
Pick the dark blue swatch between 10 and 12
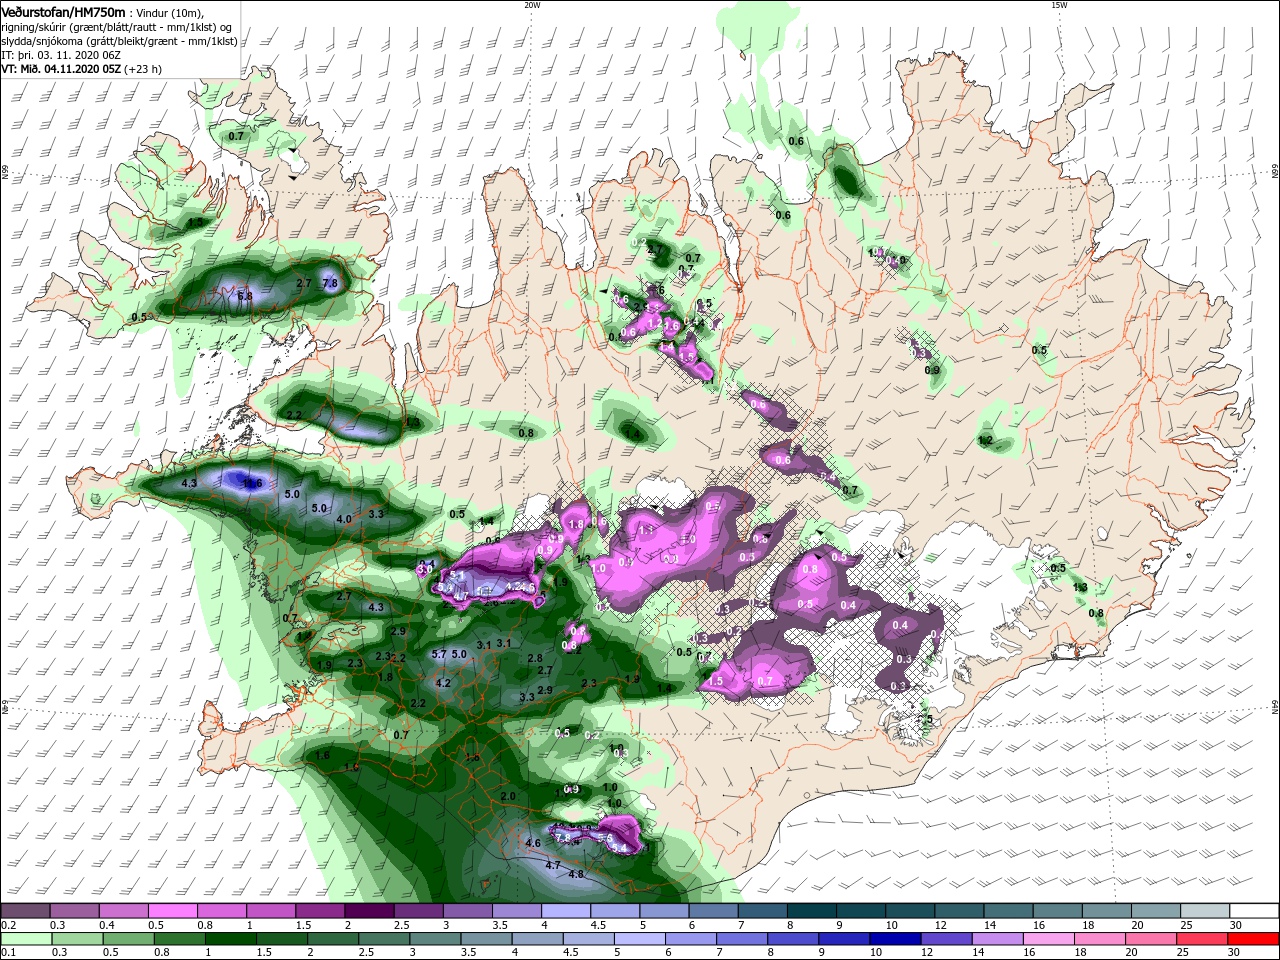pyautogui.click(x=894, y=938)
